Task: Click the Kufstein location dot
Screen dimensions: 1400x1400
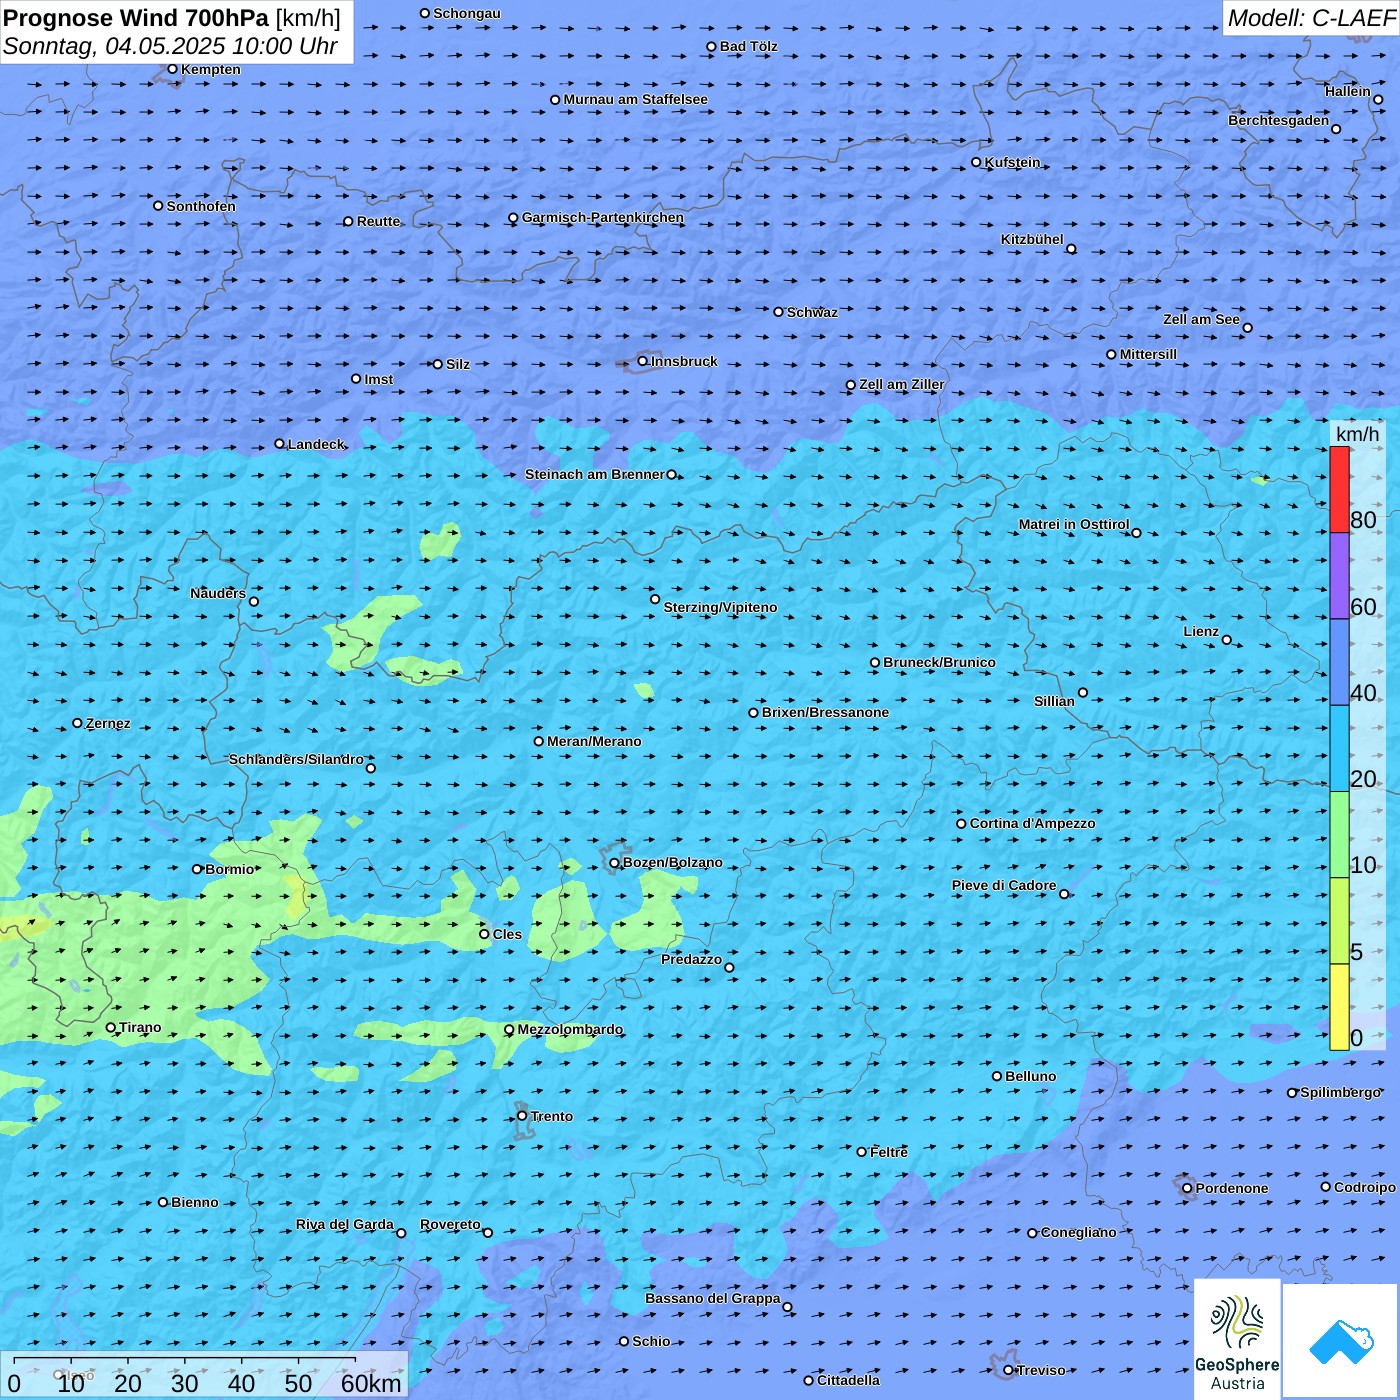Action: point(977,162)
